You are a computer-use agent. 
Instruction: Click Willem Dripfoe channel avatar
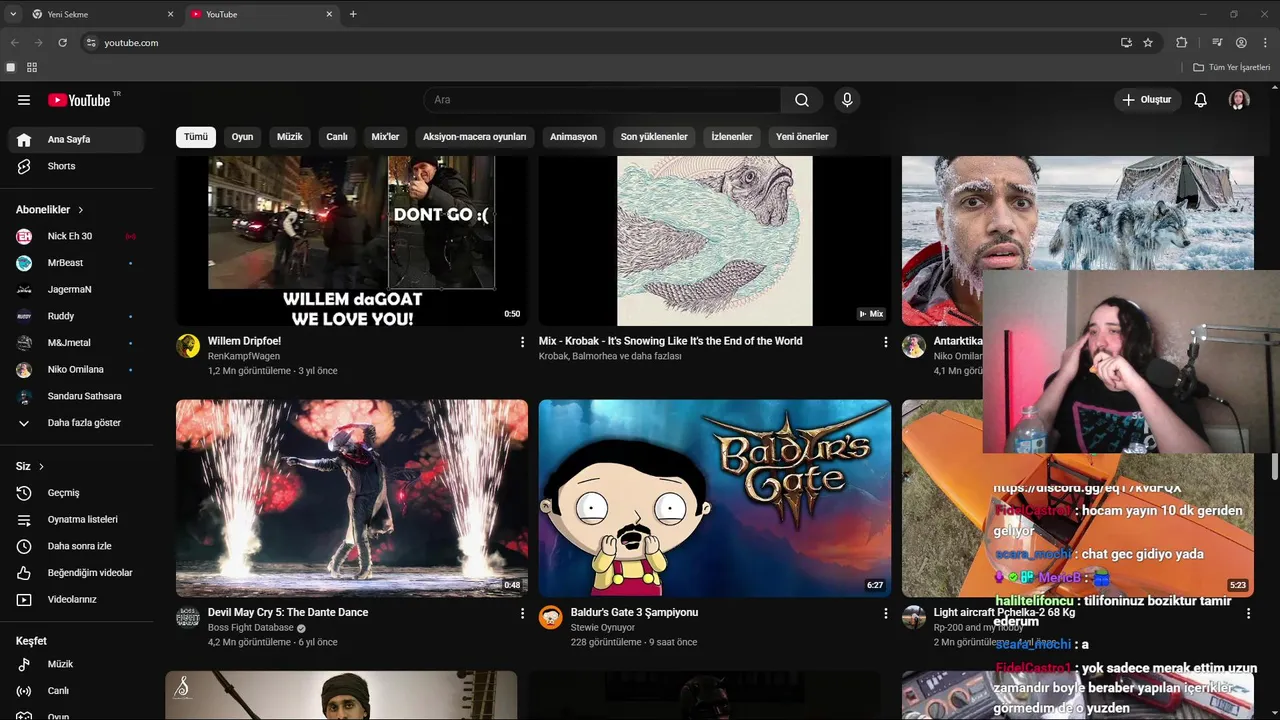(x=188, y=346)
